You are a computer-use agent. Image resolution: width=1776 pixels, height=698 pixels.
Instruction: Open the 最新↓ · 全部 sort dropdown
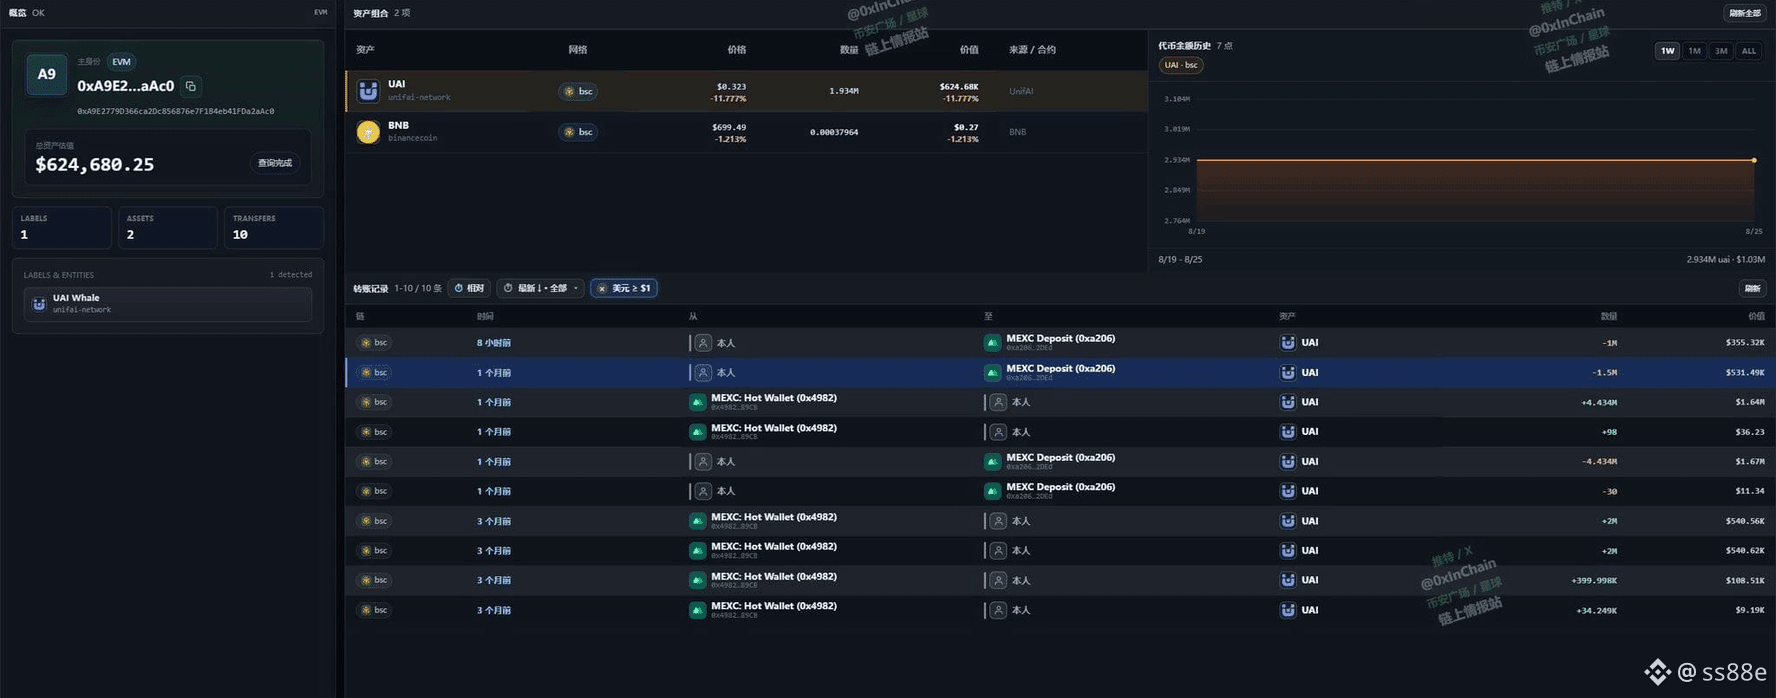pos(541,288)
